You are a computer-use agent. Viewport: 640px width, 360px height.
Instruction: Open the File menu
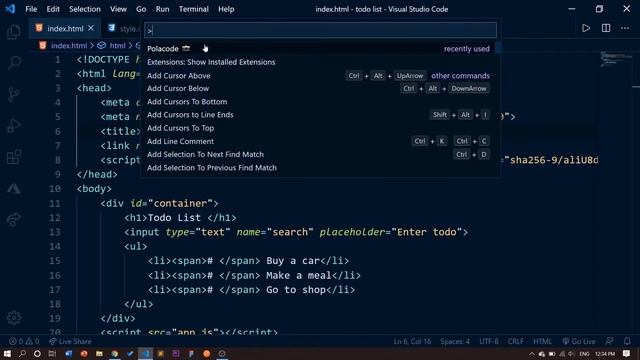31,9
